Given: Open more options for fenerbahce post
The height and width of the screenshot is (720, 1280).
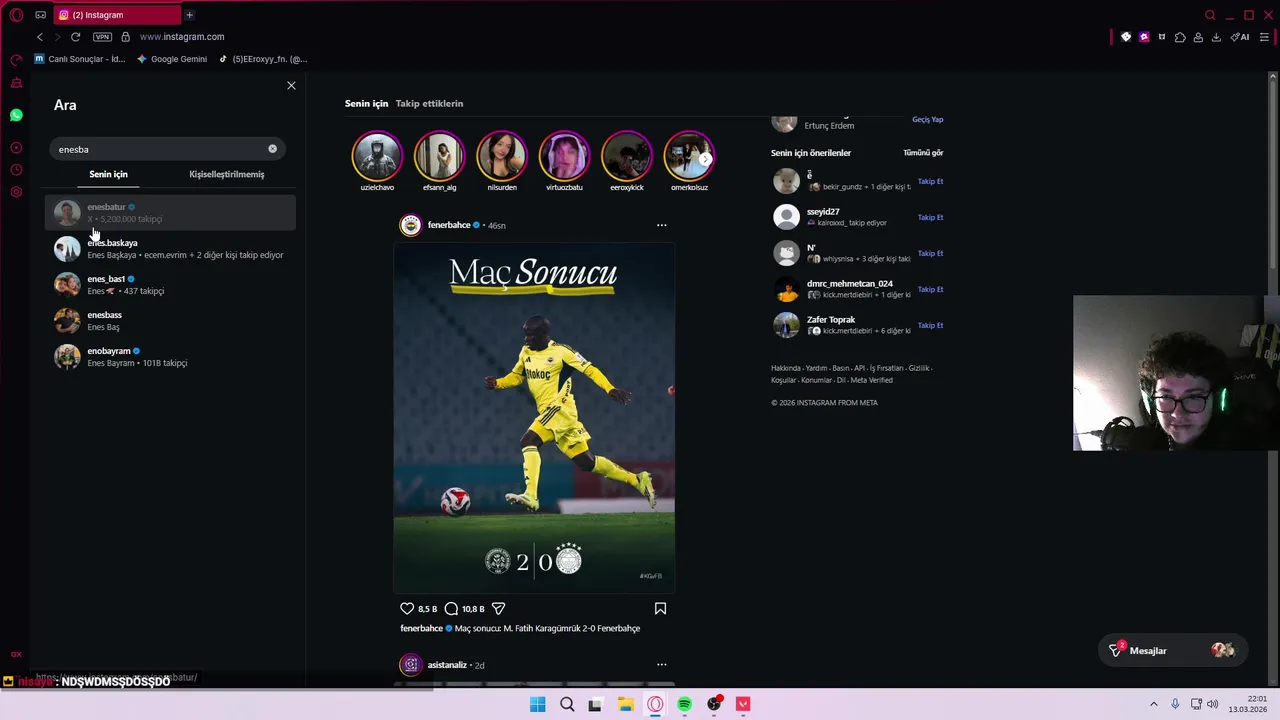Looking at the screenshot, I should pos(661,225).
